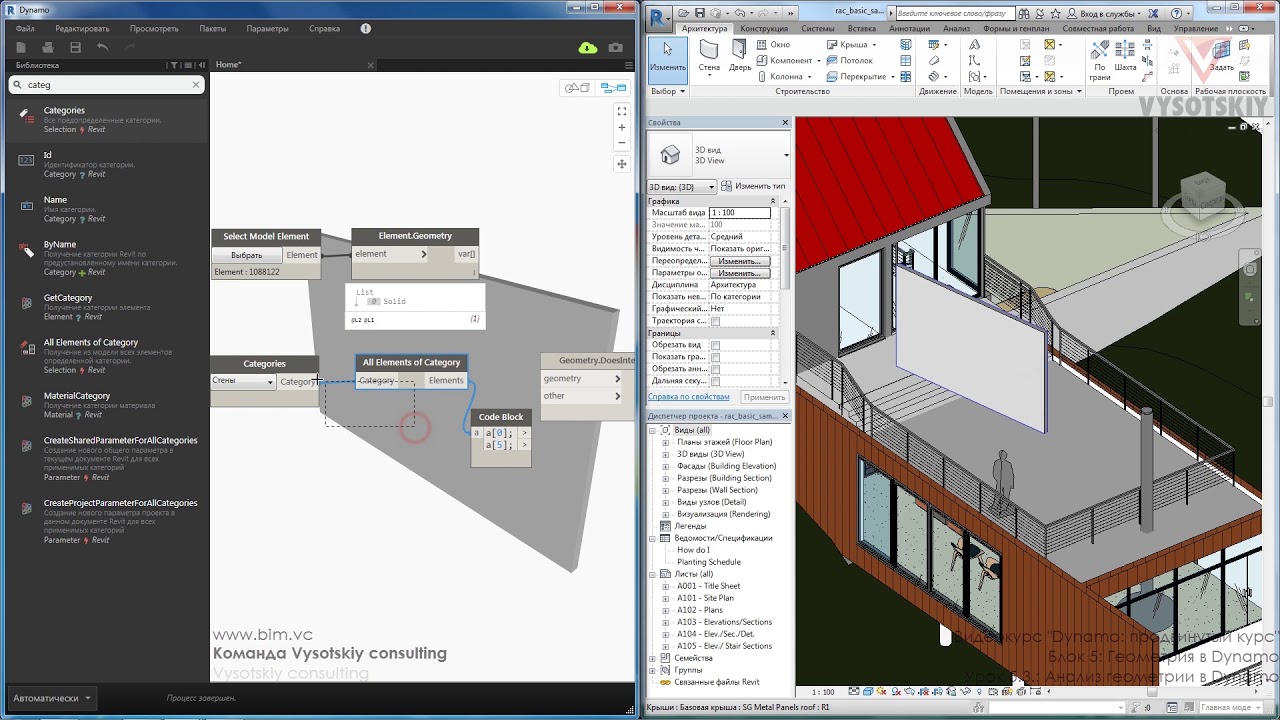Viewport: 1280px width, 720px height.
Task: Expand Планы этажей (Floor Plan) tree node
Action: [x=666, y=442]
